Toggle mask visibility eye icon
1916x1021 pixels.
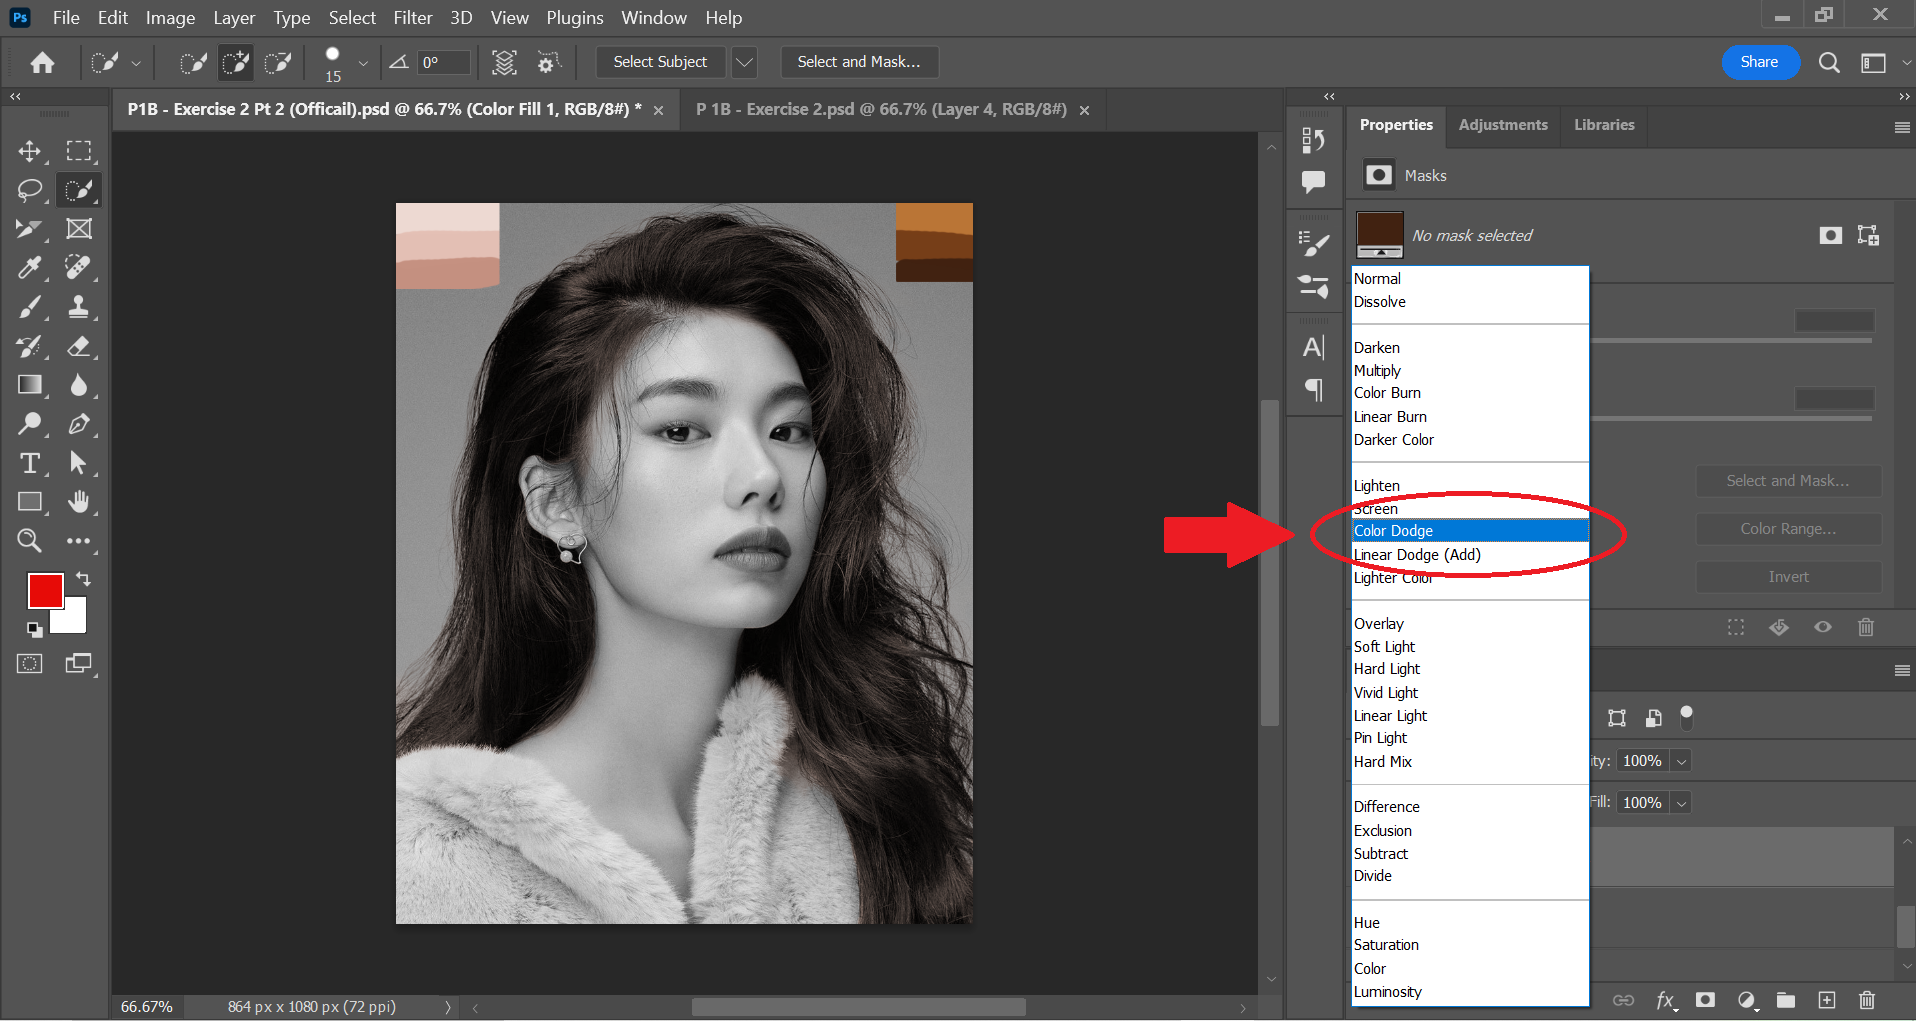pos(1823,627)
